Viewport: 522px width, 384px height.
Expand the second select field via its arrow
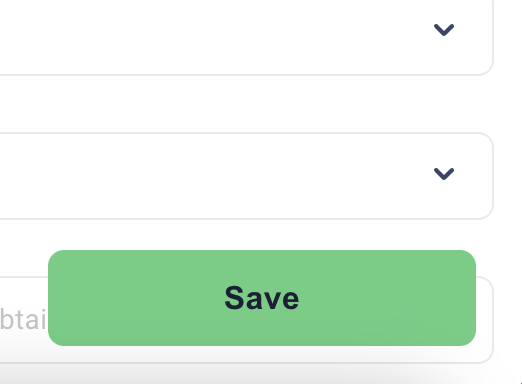[444, 174]
